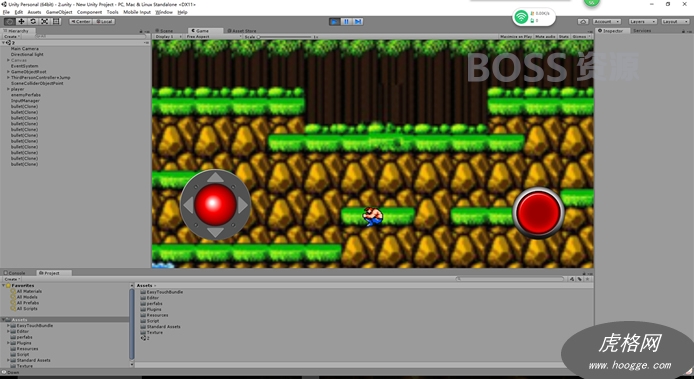
Task: Open the EasyTouchBundle folder in Assets list
Action: 161,292
